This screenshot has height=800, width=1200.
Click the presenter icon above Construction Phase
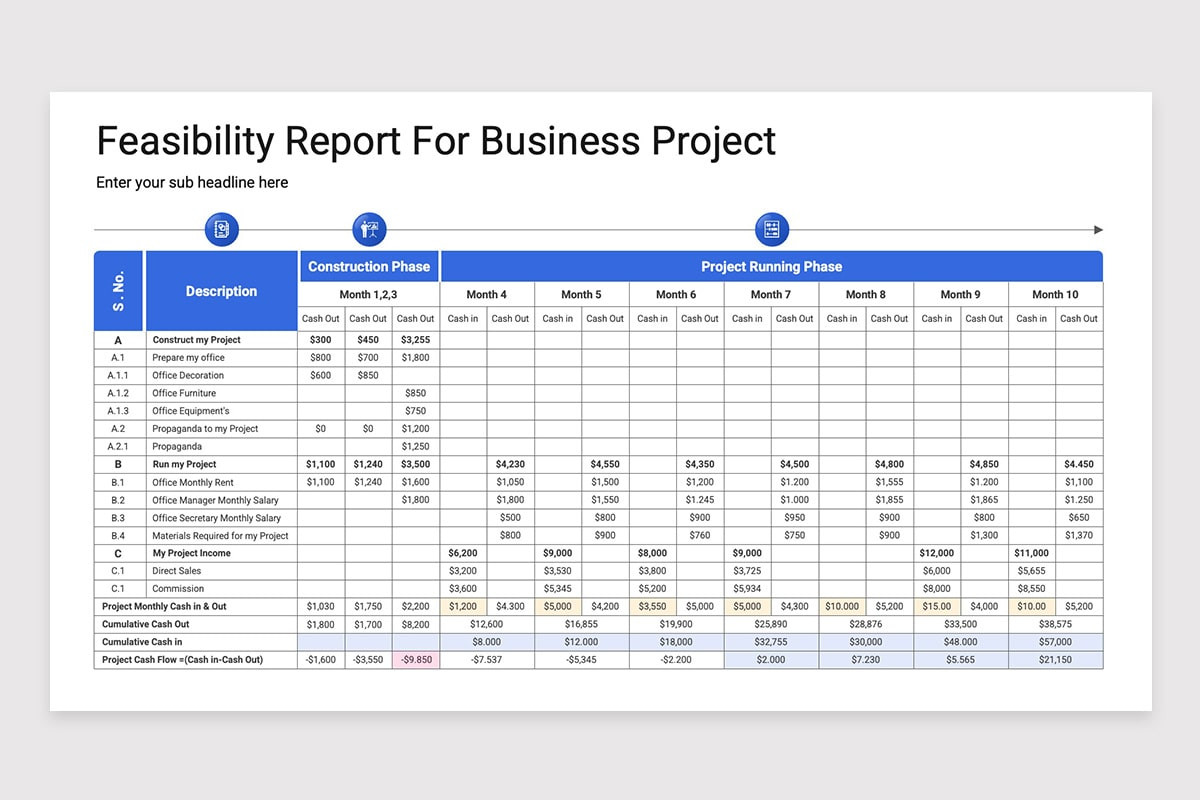(x=369, y=229)
